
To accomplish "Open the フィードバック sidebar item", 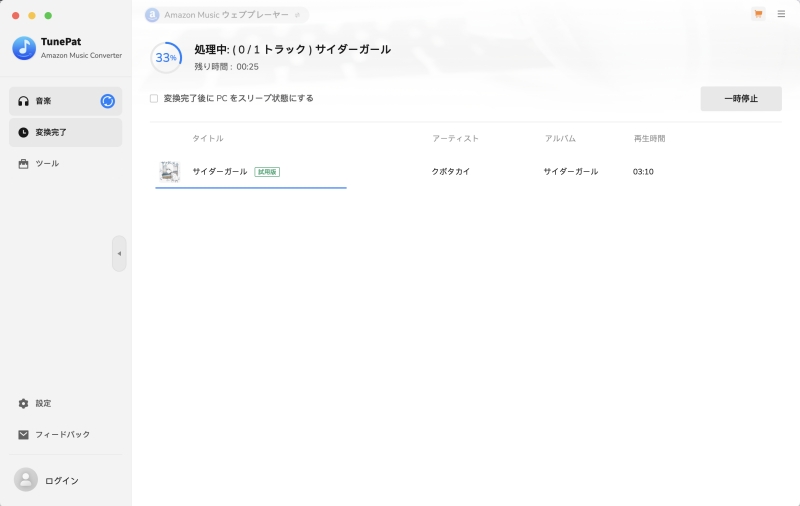I will tap(63, 435).
